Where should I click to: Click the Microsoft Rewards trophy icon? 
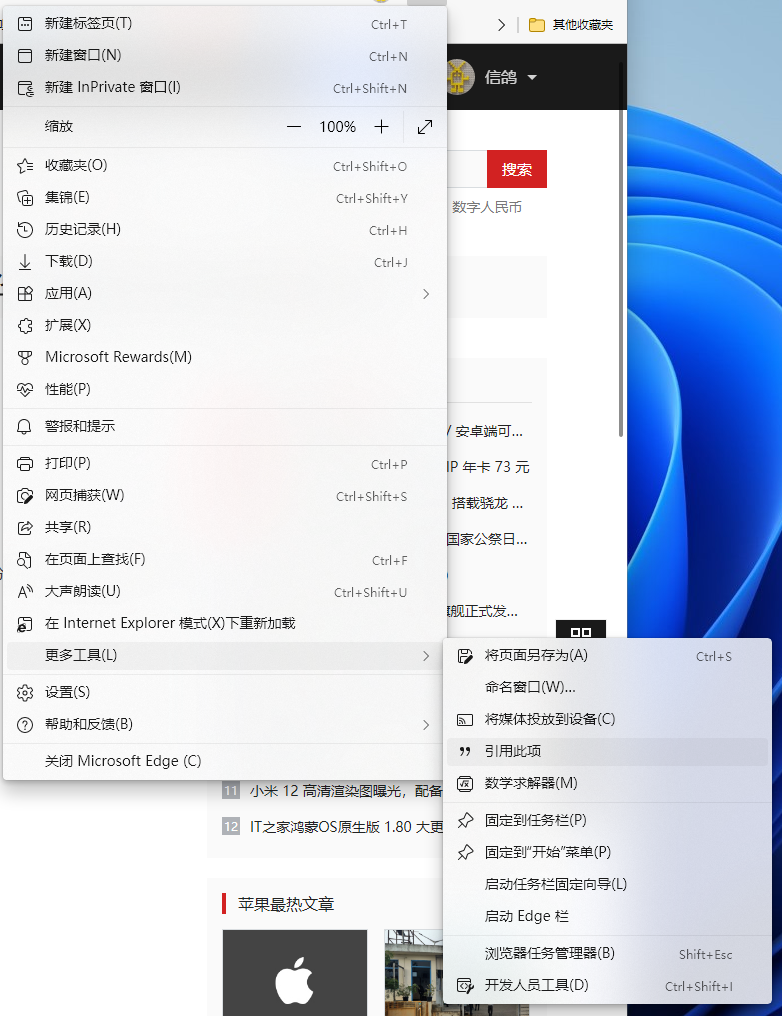(25, 357)
